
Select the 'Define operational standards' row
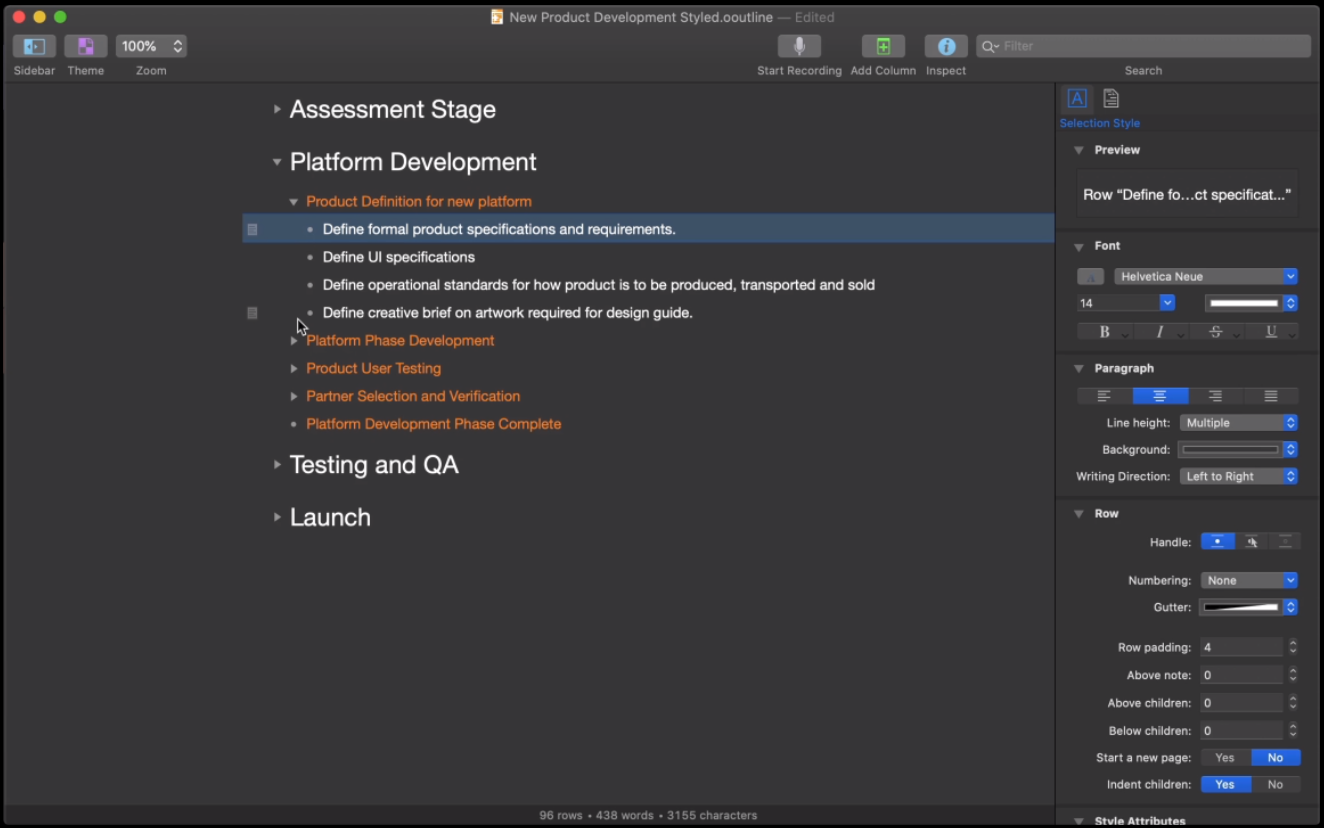(648, 285)
